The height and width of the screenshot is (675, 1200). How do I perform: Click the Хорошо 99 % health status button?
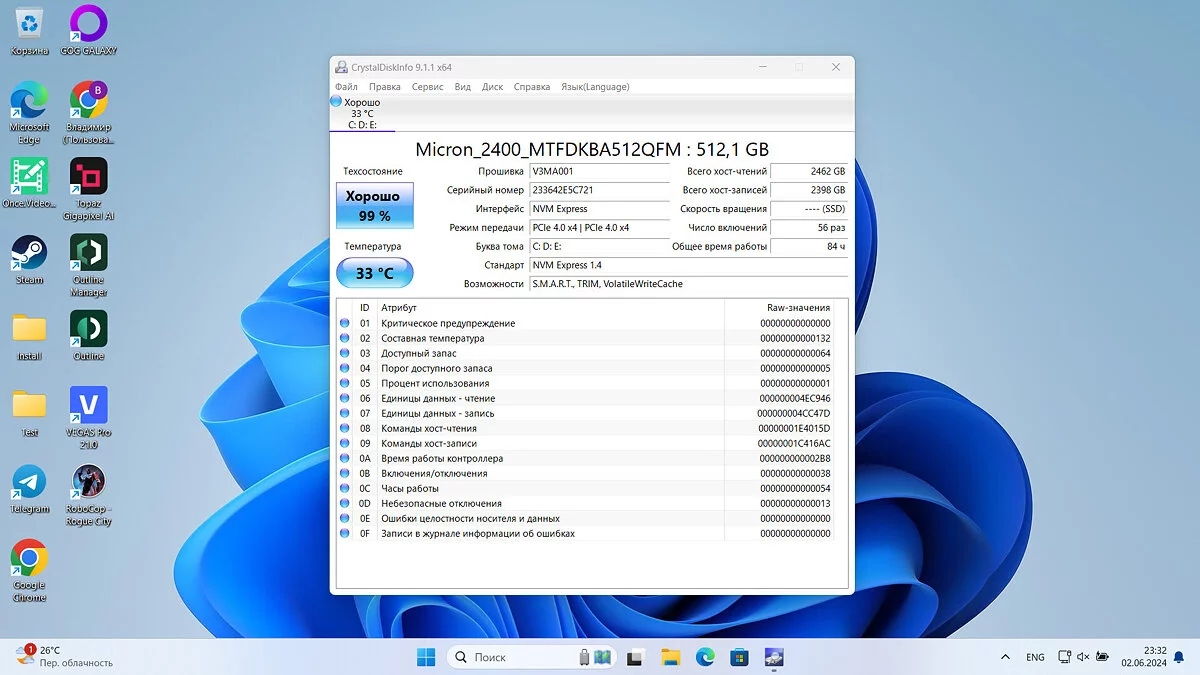pyautogui.click(x=374, y=206)
